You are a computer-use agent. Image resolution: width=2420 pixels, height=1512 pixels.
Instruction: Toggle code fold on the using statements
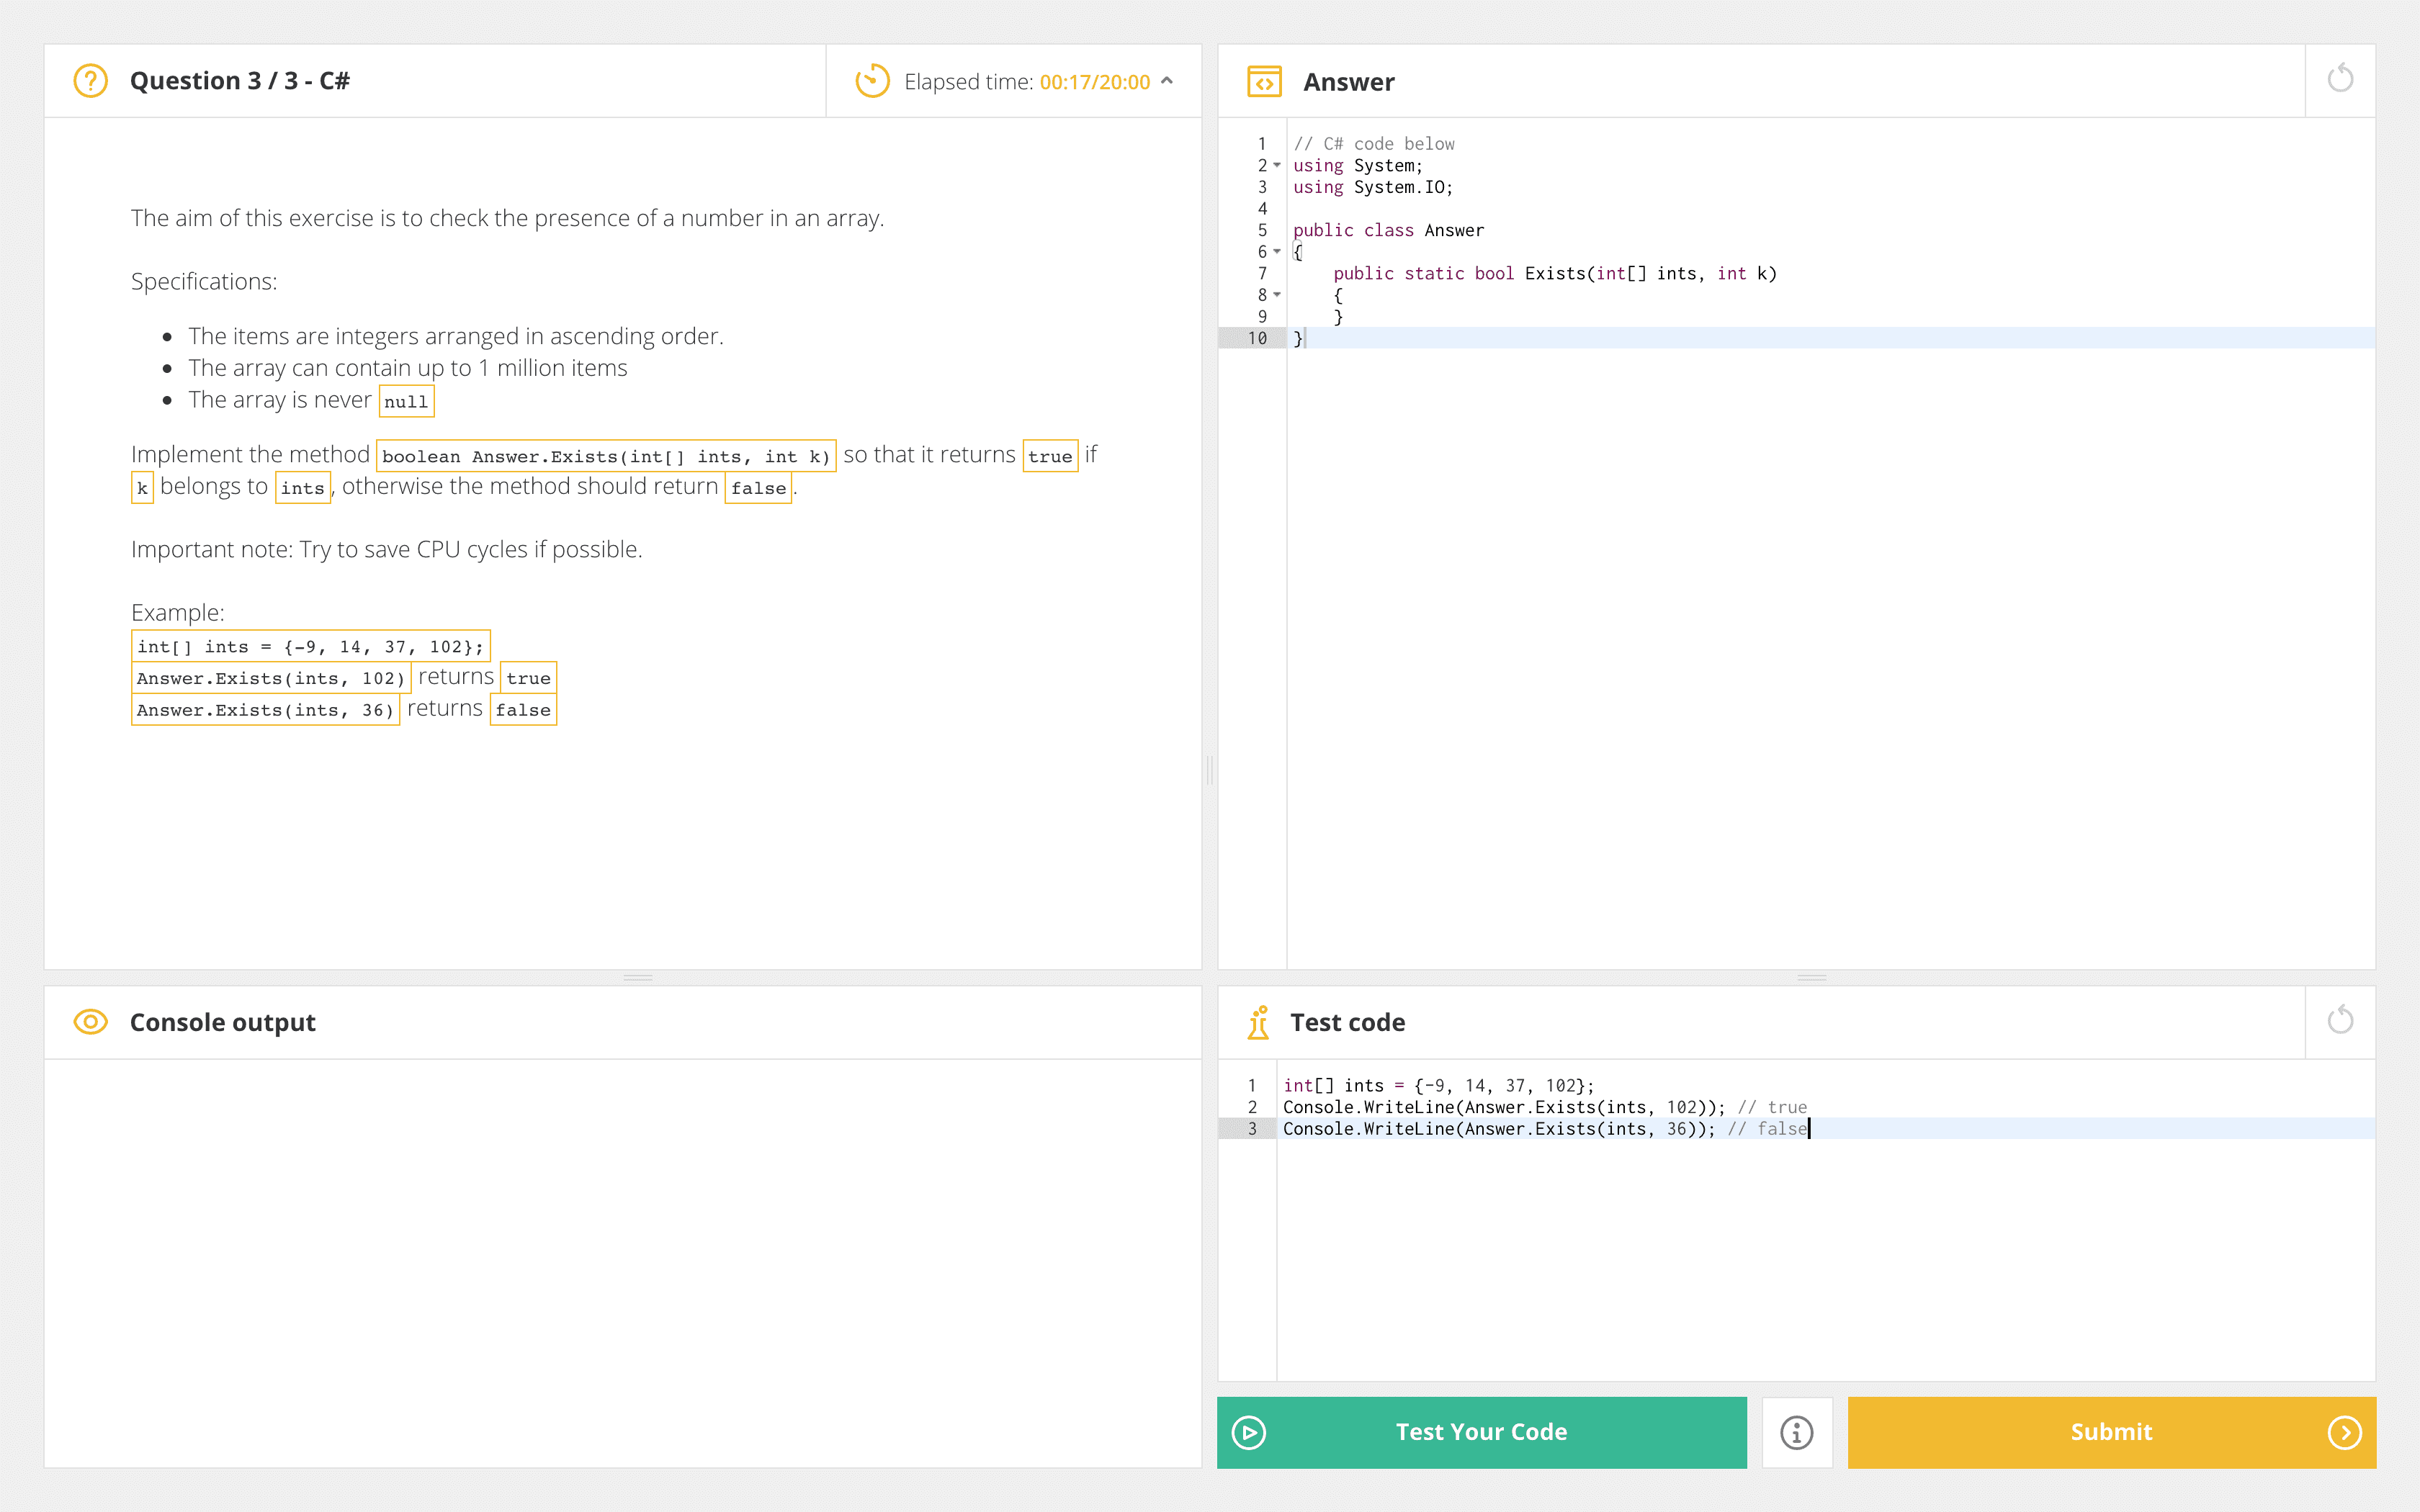coord(1276,166)
